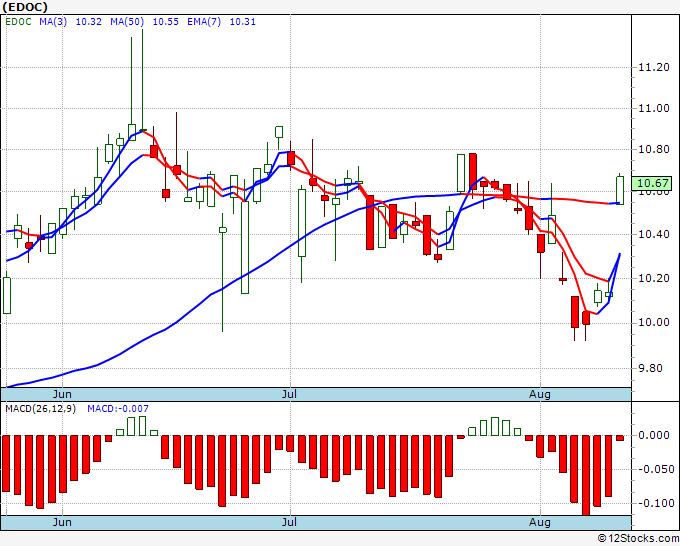Click the MA(50) legend label
This screenshot has width=680, height=546.
127,22
